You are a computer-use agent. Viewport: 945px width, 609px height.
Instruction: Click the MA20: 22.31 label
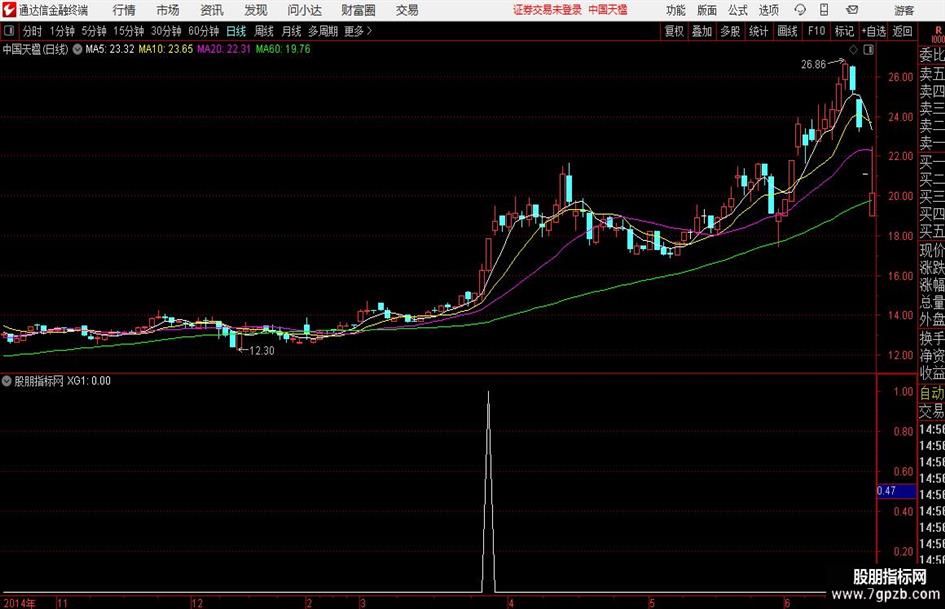point(224,49)
